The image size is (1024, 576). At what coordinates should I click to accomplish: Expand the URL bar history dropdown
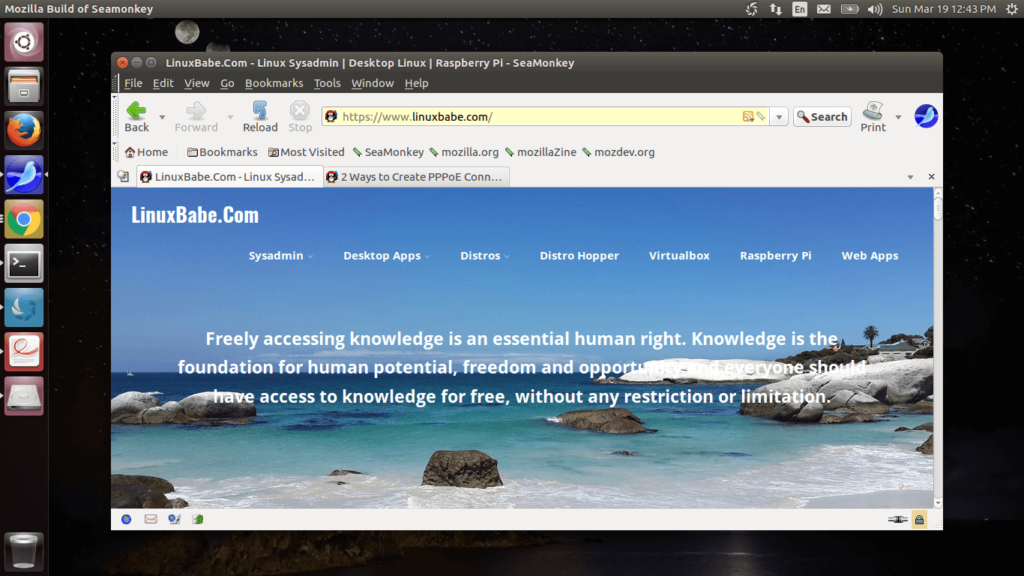point(779,116)
